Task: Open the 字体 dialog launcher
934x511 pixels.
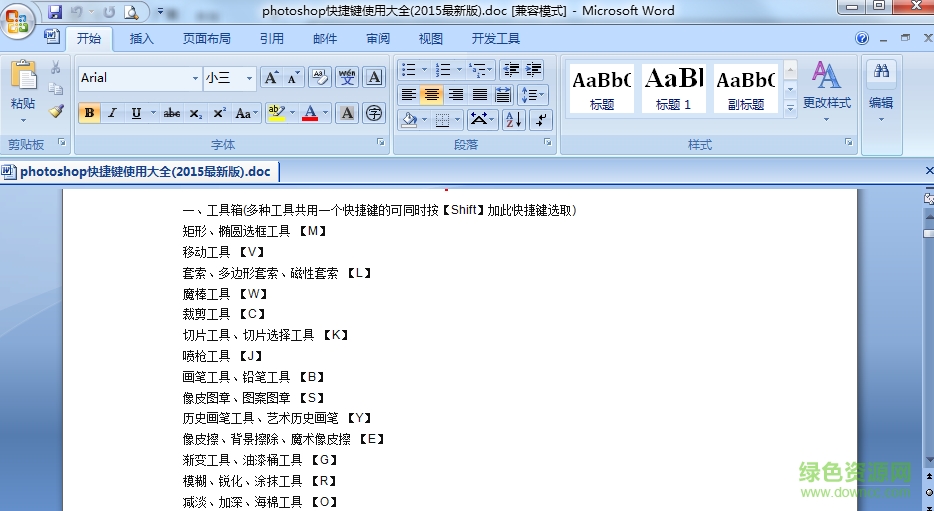Action: 381,142
